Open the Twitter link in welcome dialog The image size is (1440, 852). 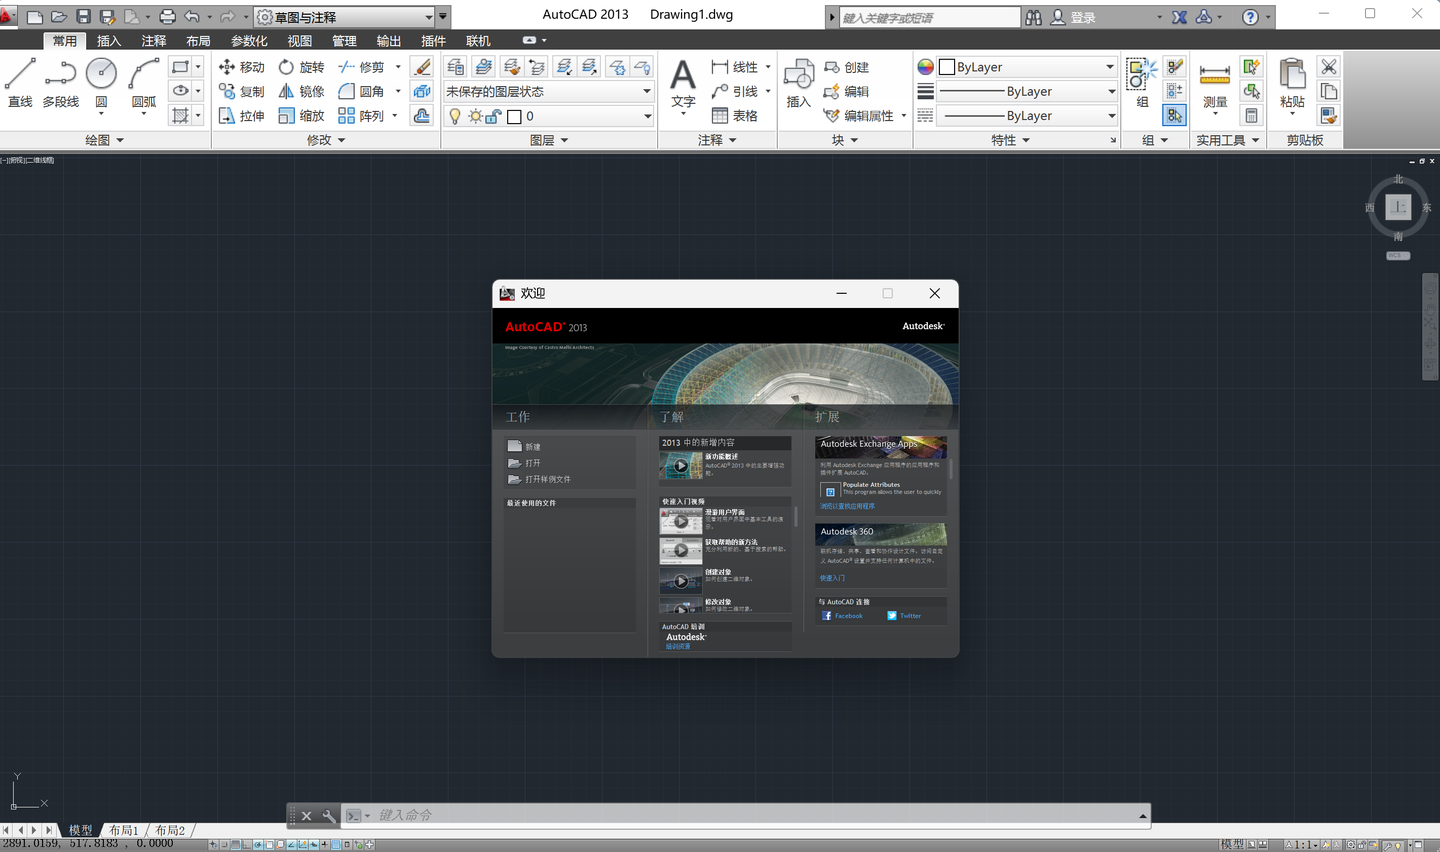click(x=904, y=616)
